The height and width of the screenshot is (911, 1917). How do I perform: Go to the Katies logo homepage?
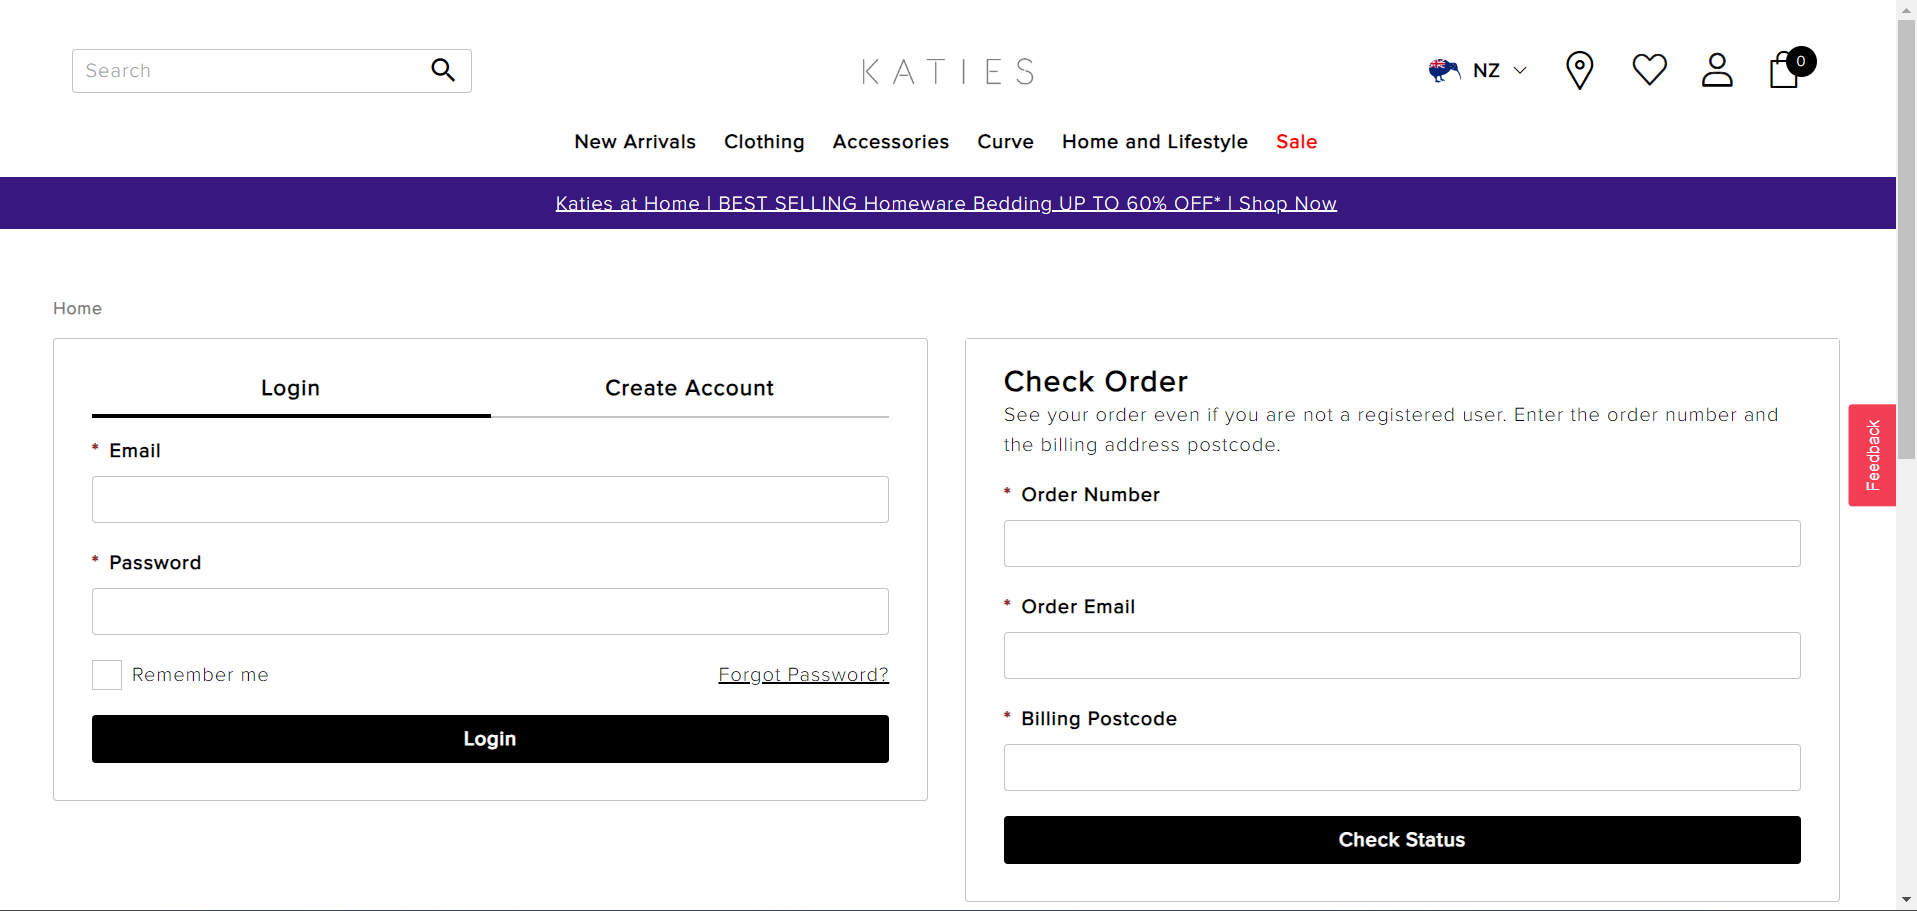point(948,72)
